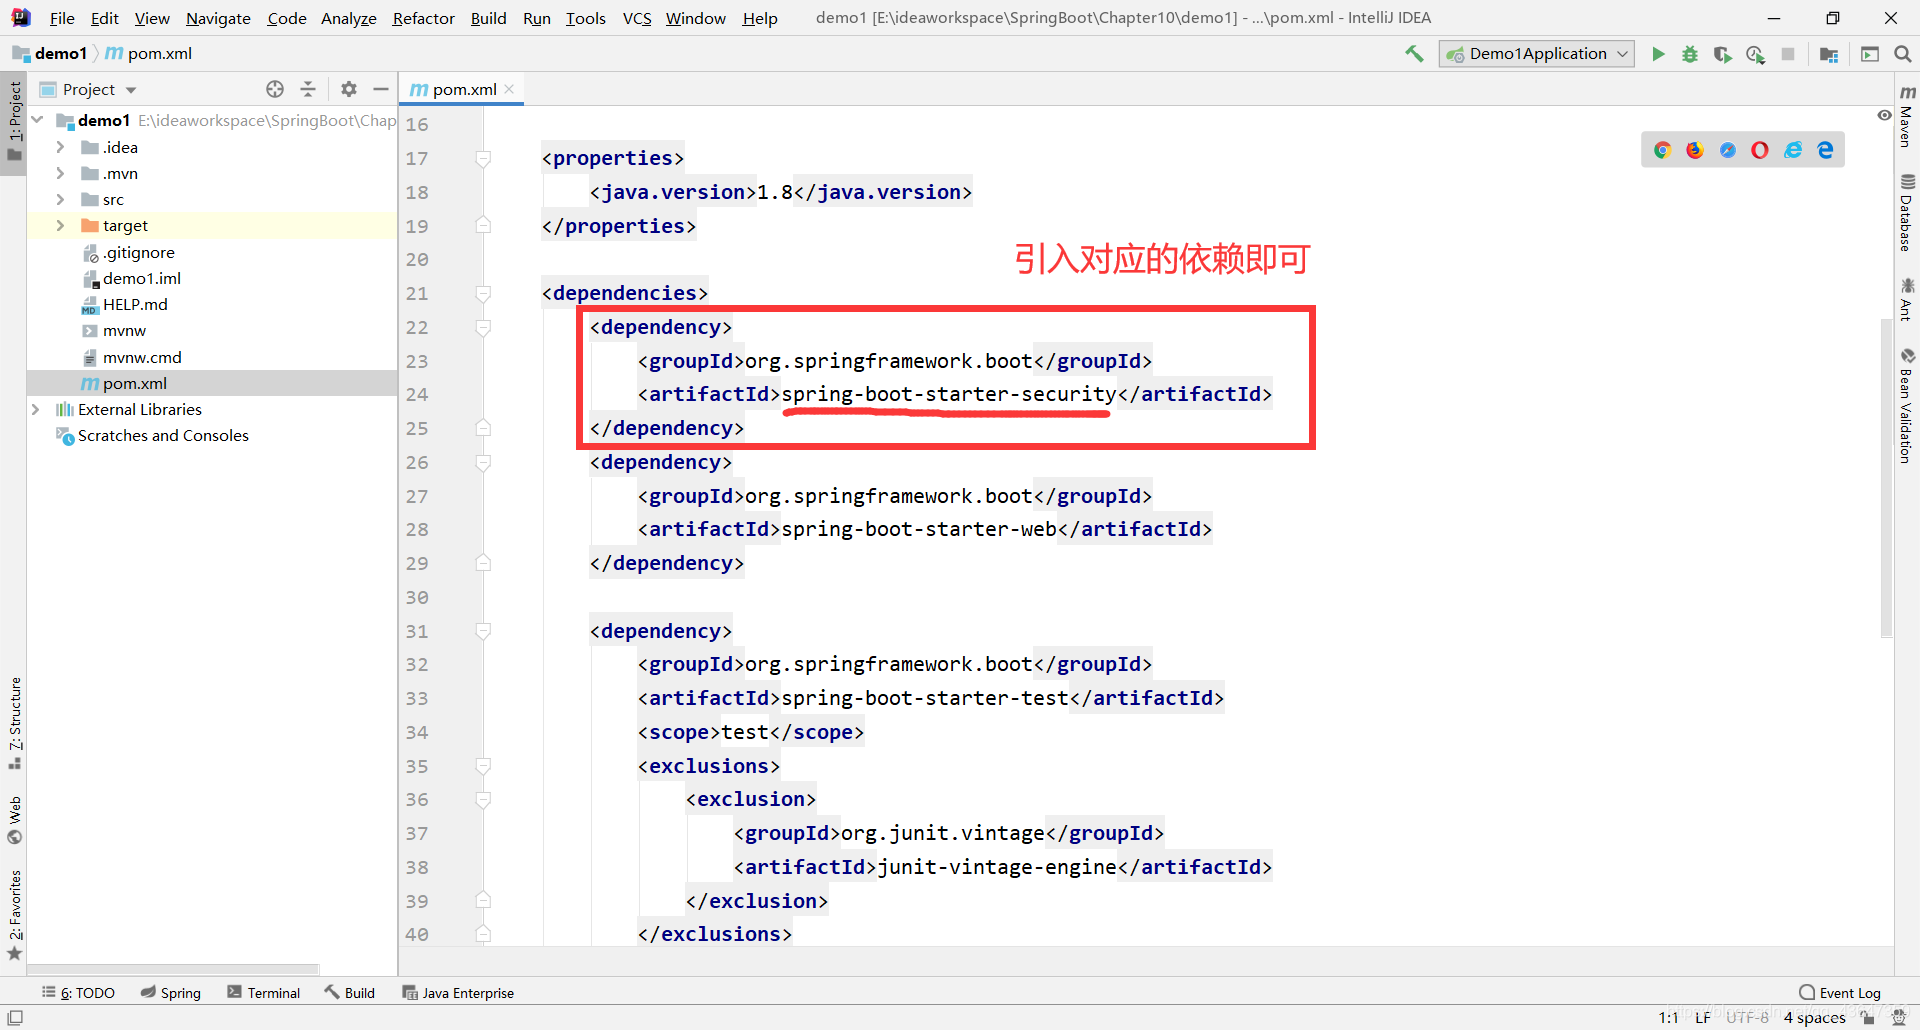The width and height of the screenshot is (1920, 1030).
Task: Open pom.xml in Opera browser
Action: 1760,150
